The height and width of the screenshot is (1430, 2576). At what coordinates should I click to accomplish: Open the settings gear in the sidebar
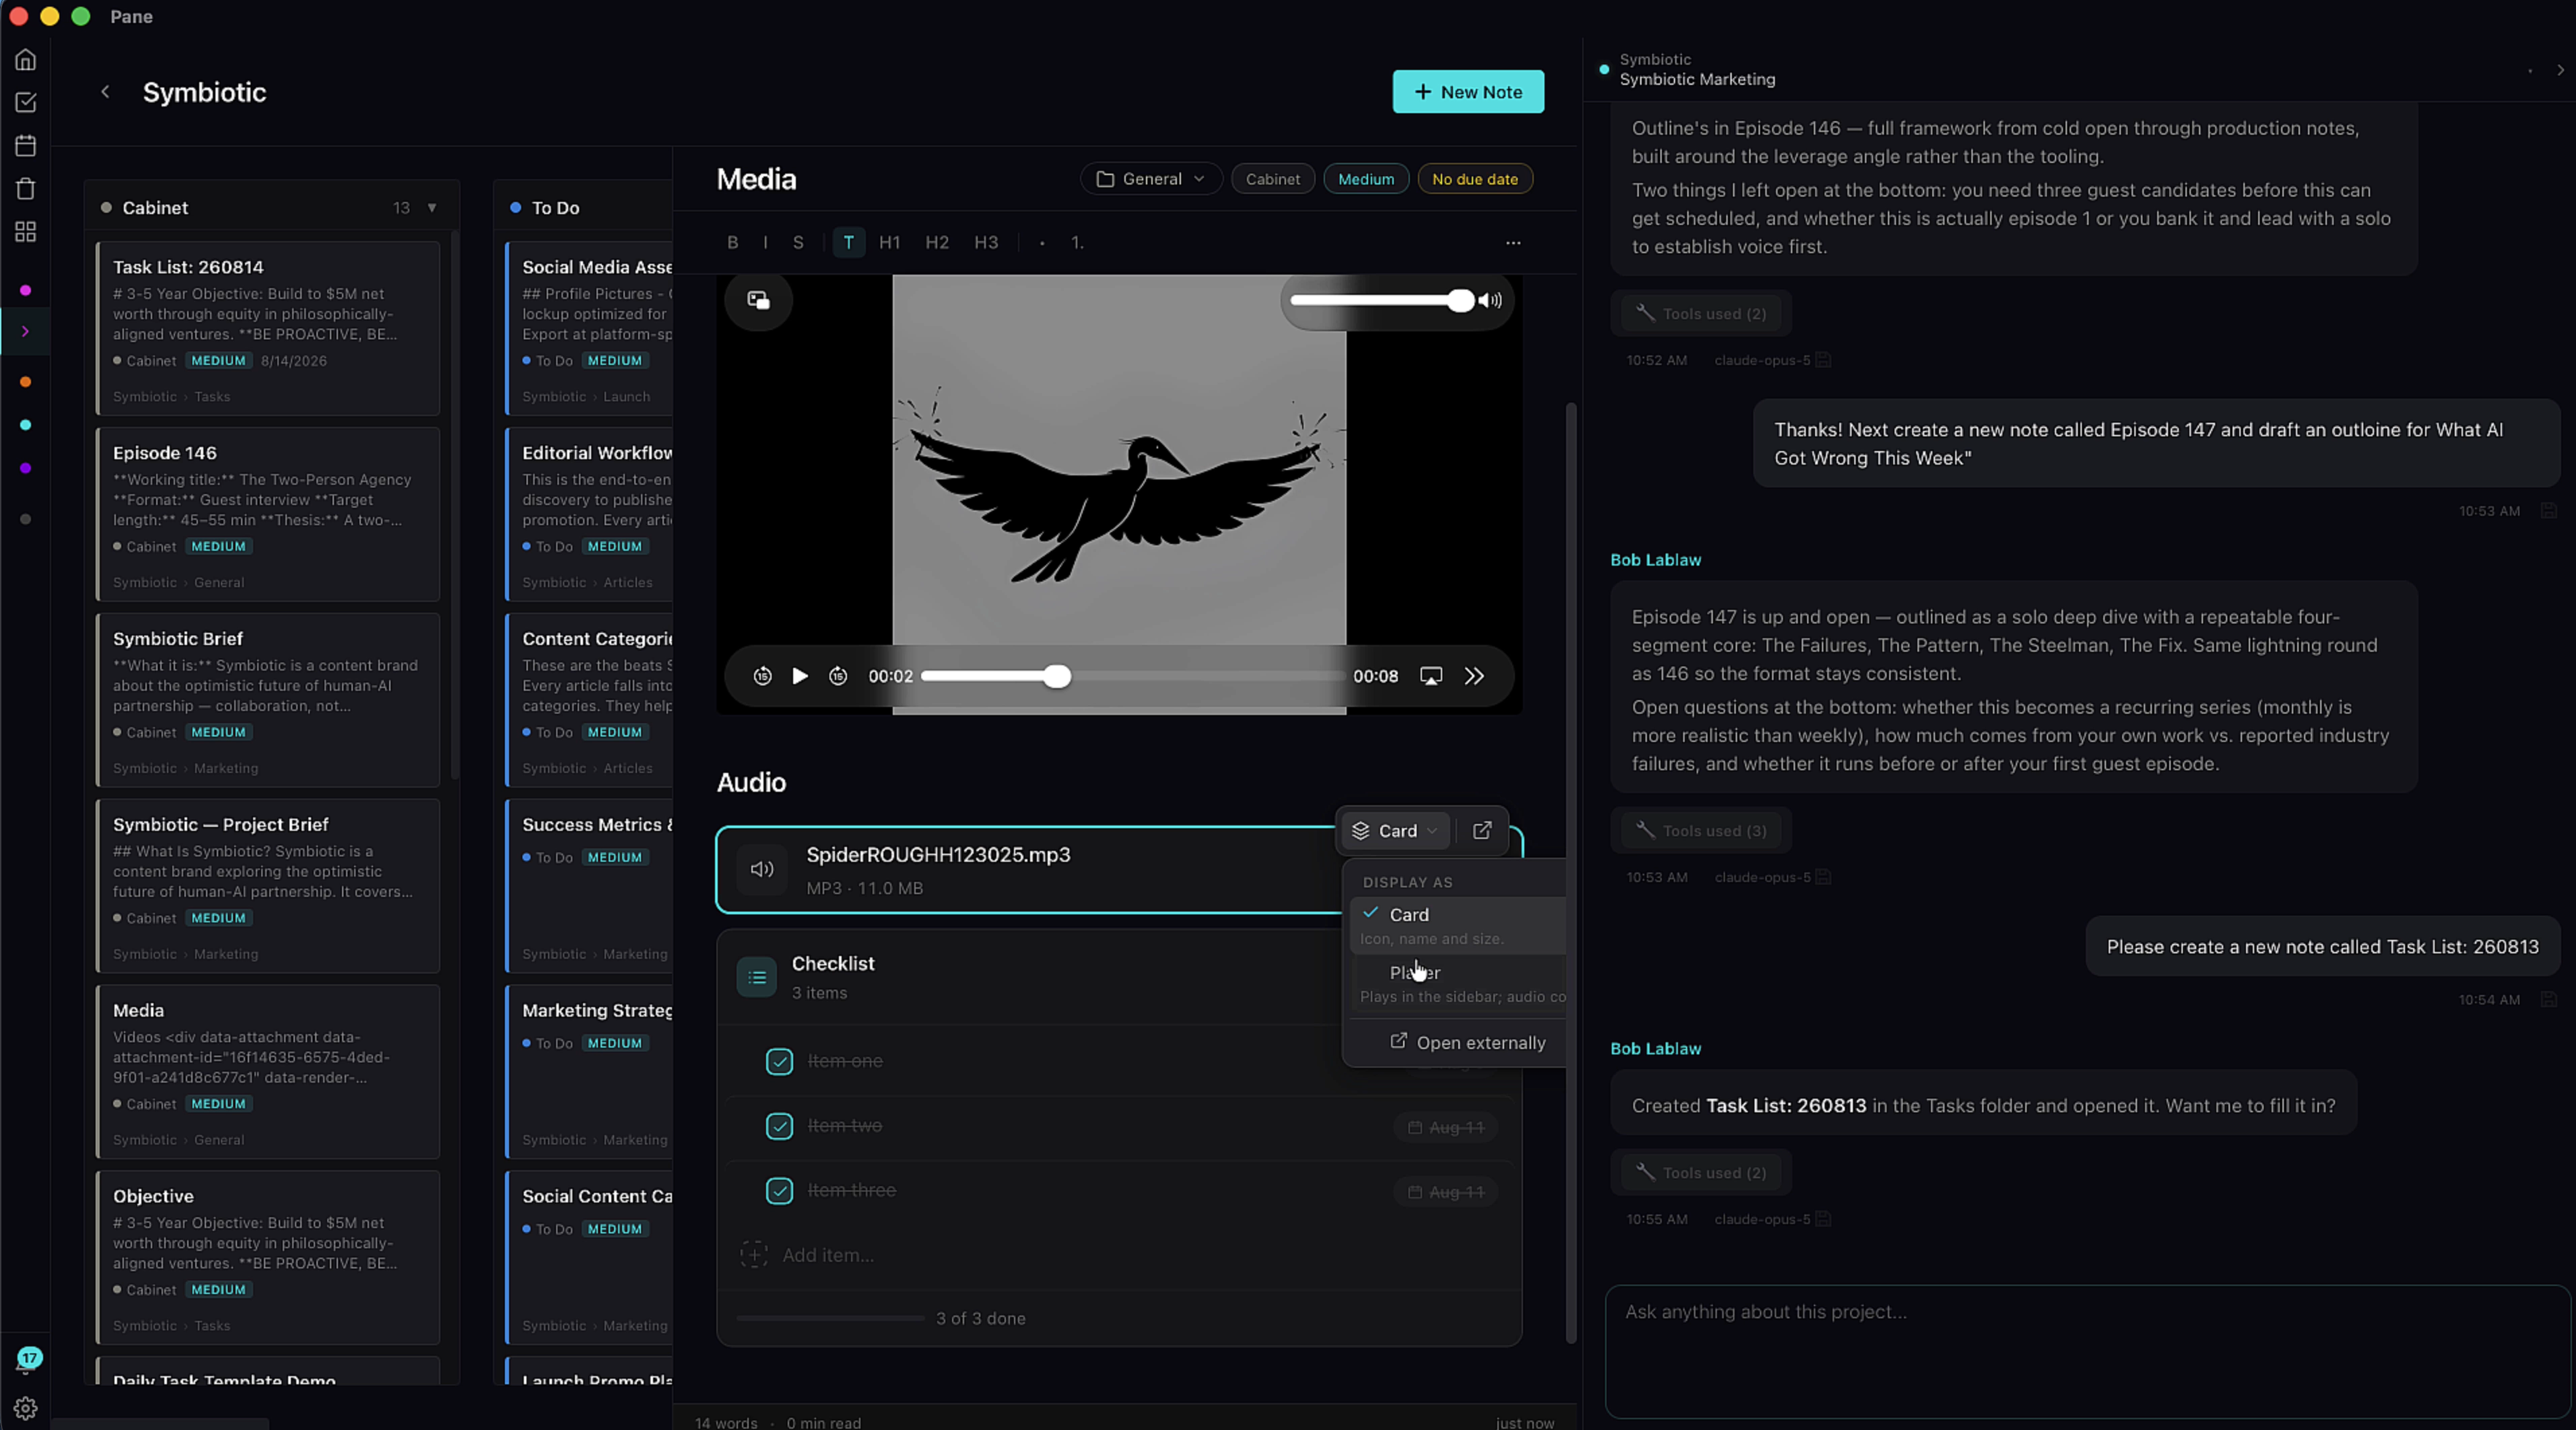coord(26,1408)
